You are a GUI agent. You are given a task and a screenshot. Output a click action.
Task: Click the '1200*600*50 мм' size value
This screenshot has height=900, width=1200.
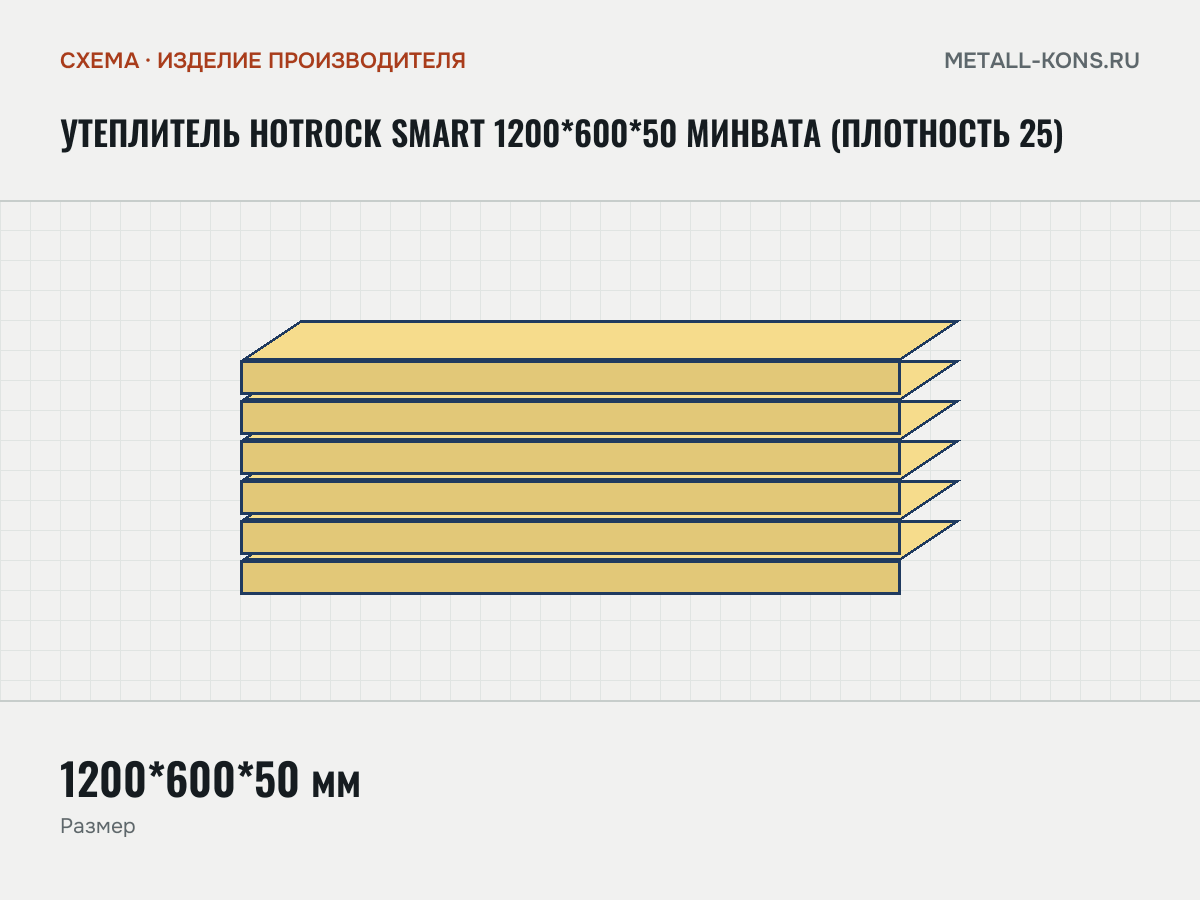pos(210,780)
